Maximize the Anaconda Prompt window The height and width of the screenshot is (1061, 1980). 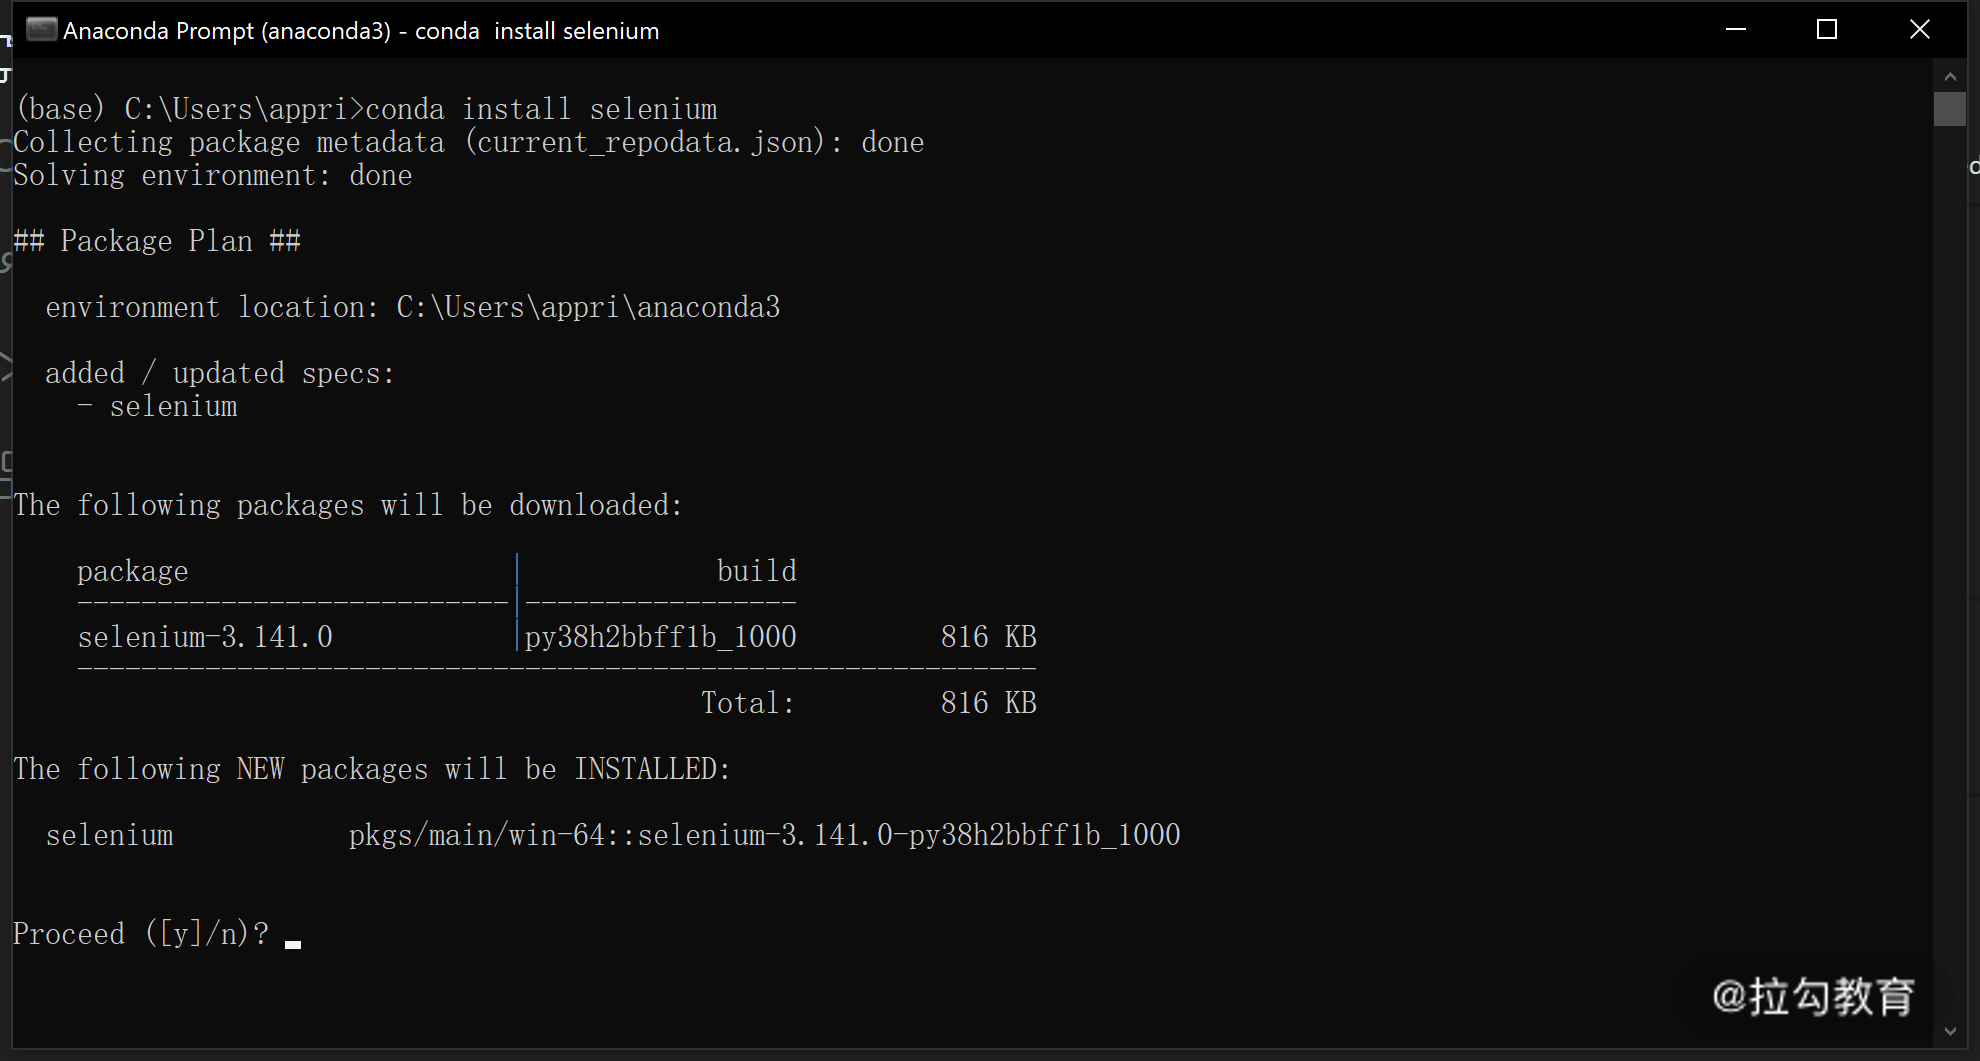[x=1827, y=30]
